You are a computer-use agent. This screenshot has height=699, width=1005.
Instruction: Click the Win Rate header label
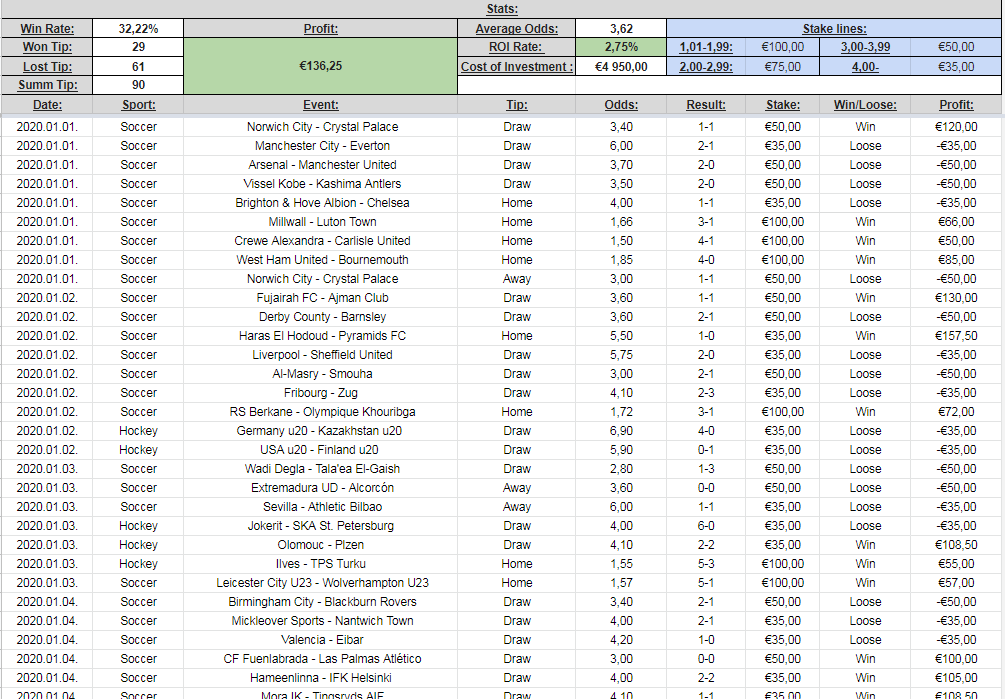[x=46, y=29]
